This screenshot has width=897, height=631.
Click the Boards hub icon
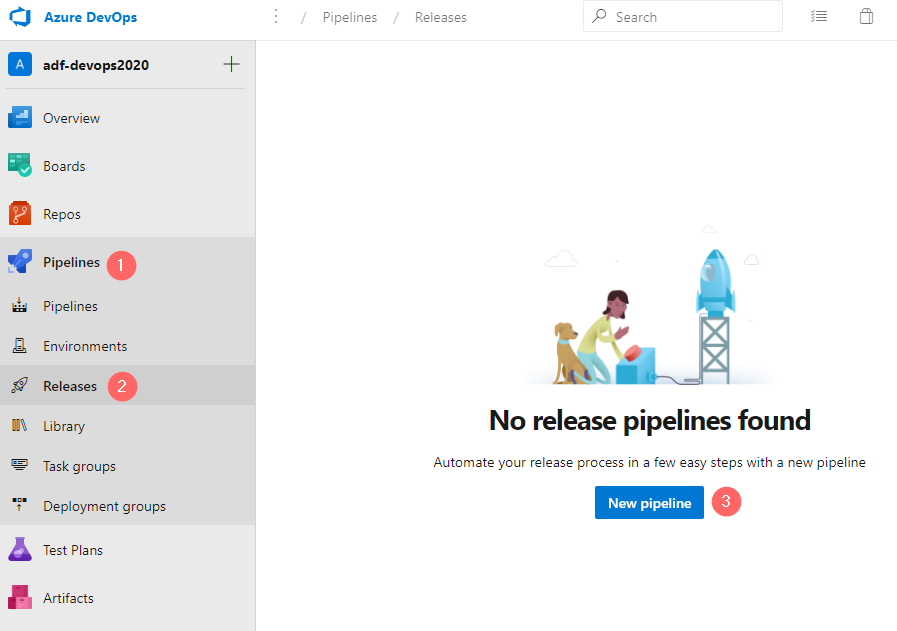pos(20,165)
